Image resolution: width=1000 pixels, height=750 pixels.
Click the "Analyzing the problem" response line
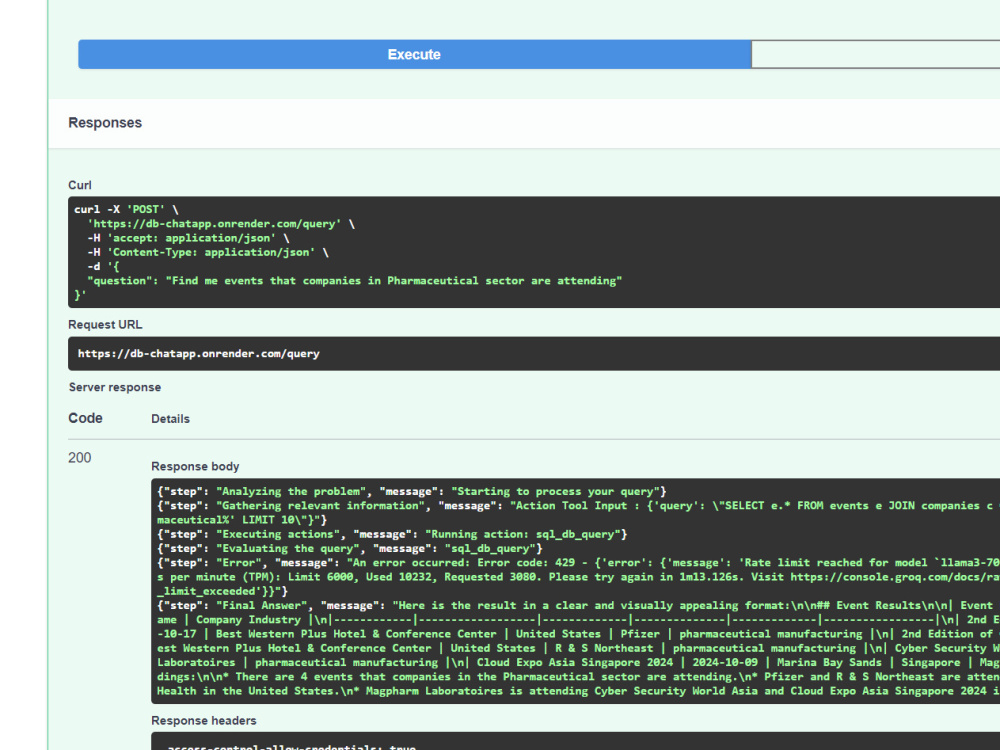pyautogui.click(x=411, y=491)
